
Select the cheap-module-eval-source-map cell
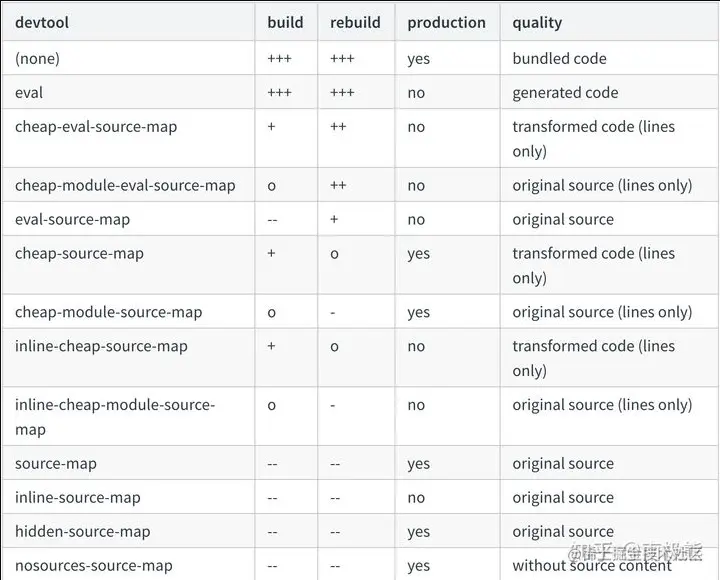pyautogui.click(x=125, y=185)
